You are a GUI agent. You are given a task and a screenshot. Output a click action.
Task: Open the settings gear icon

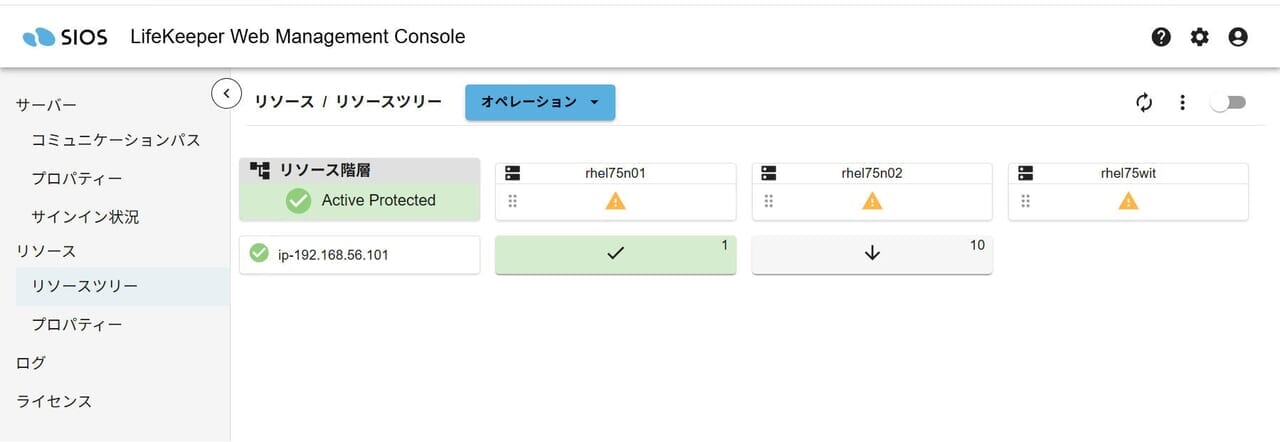(1199, 37)
